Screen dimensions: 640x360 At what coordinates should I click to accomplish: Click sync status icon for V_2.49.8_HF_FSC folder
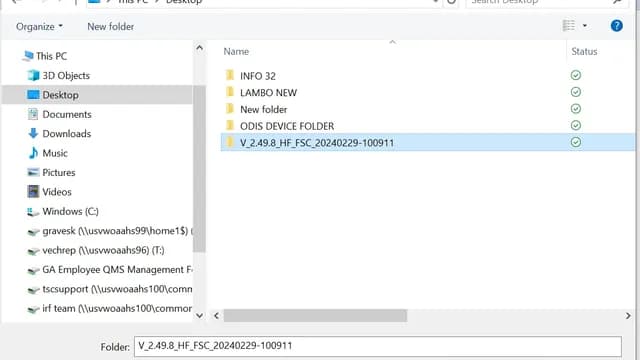coord(576,142)
